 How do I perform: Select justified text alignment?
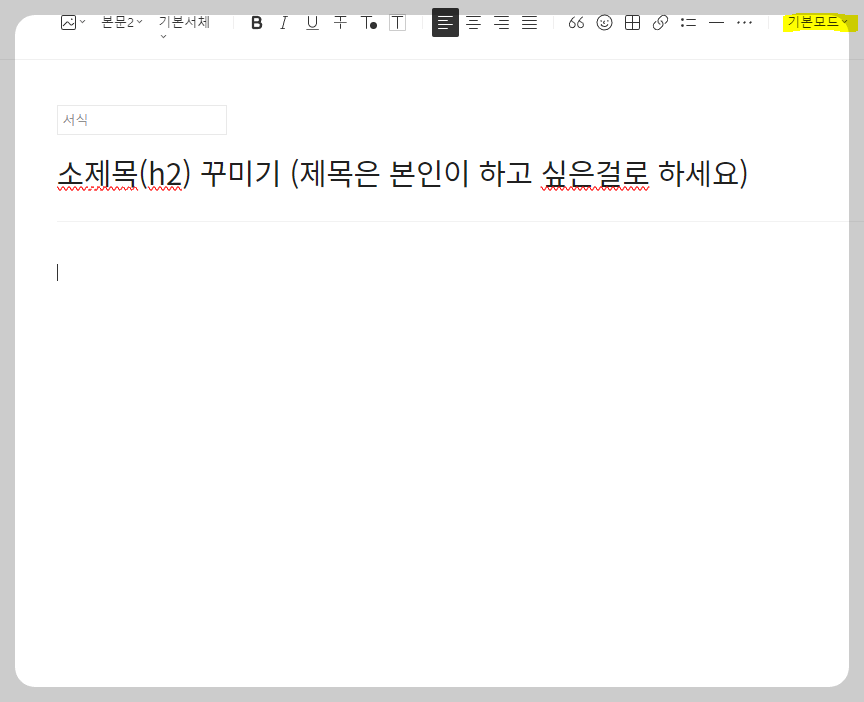tap(529, 22)
